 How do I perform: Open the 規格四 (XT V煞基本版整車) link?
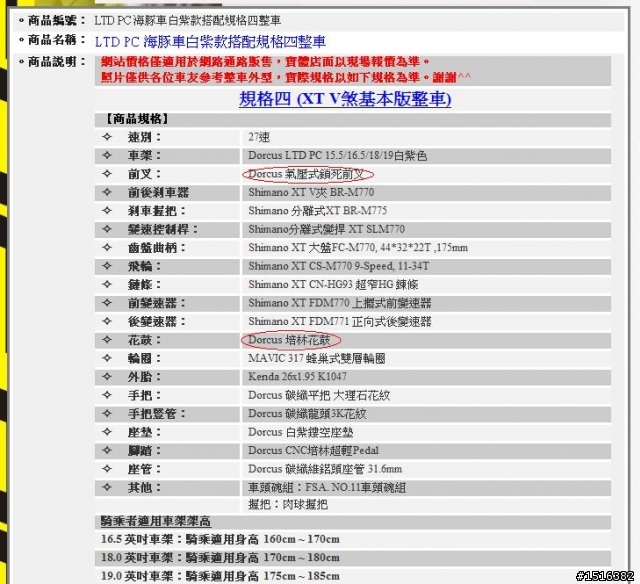(x=345, y=99)
